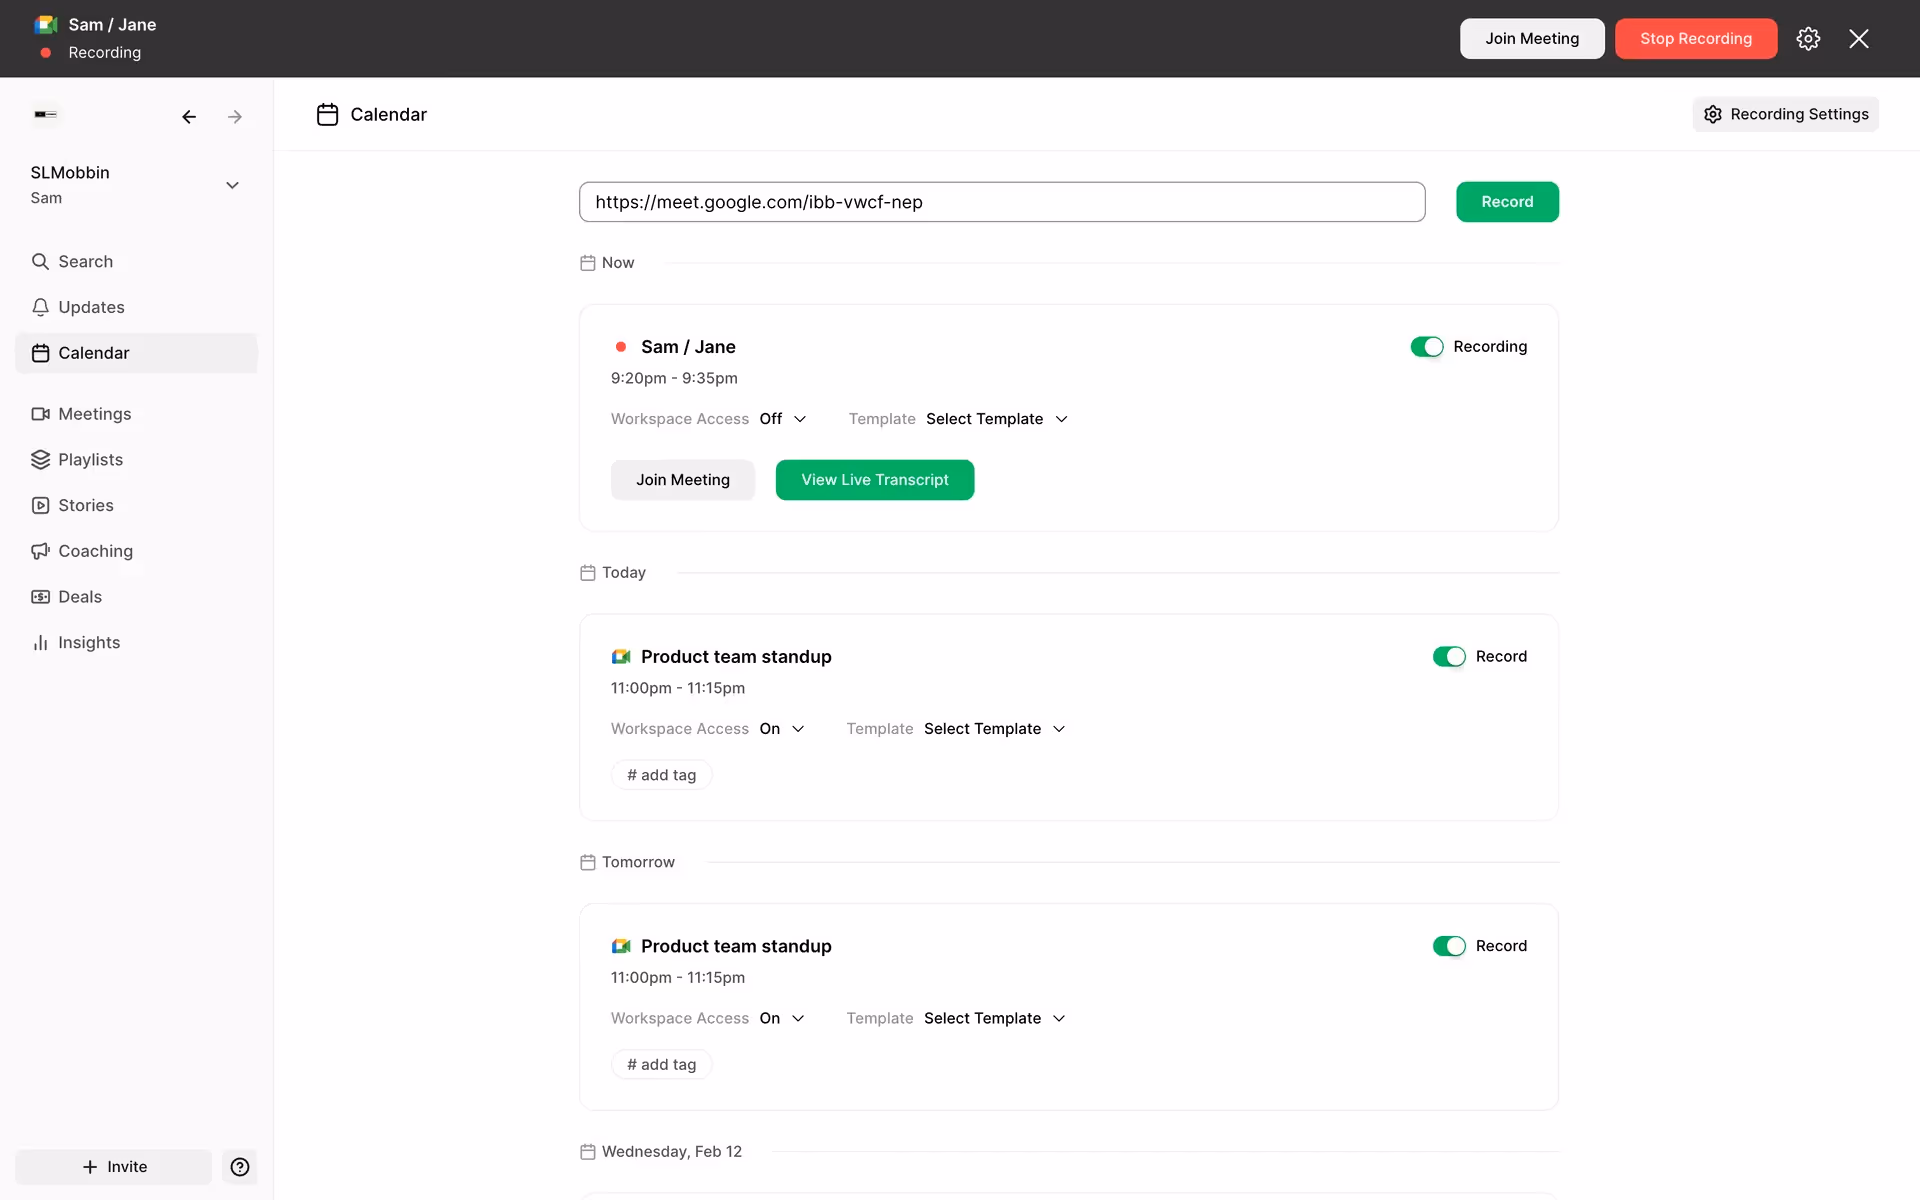Go back with the left arrow icon

189,117
